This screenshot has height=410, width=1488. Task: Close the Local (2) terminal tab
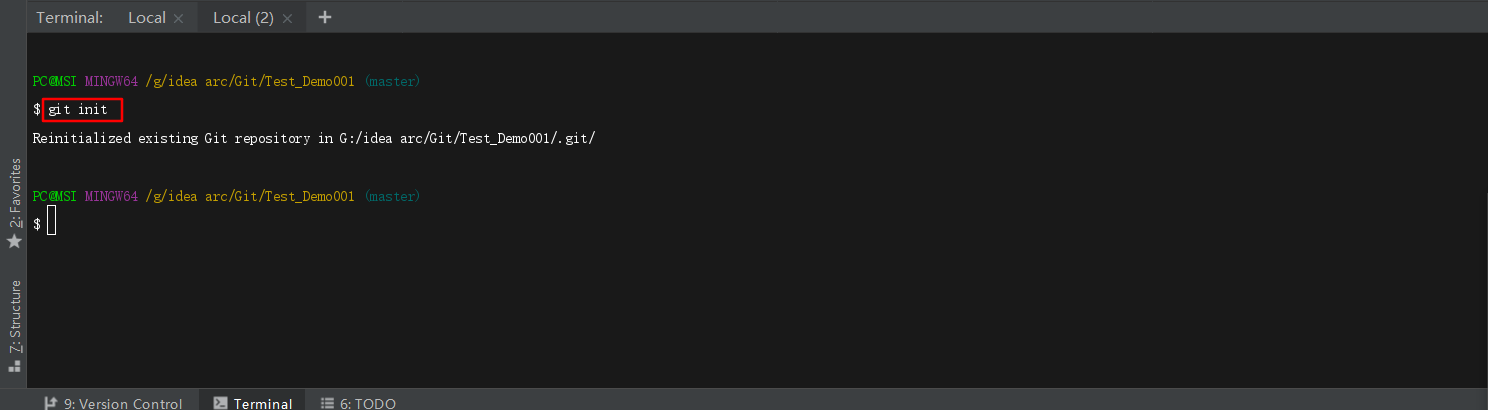[x=287, y=18]
